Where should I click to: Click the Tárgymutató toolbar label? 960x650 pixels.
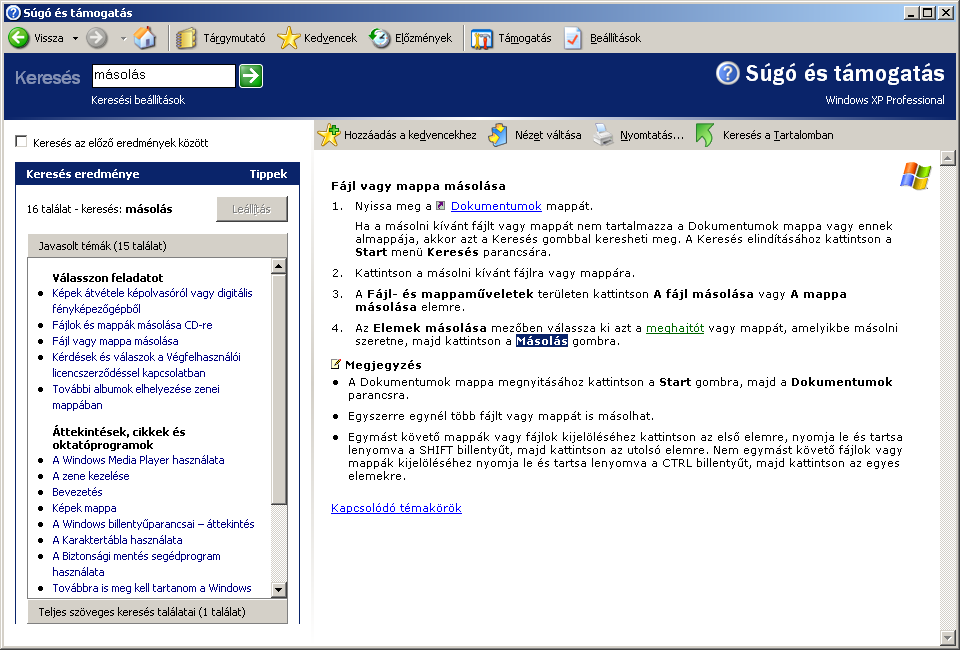pos(234,38)
